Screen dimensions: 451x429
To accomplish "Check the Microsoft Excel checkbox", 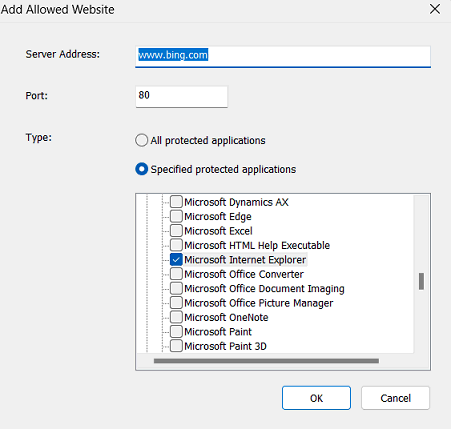I will click(176, 231).
